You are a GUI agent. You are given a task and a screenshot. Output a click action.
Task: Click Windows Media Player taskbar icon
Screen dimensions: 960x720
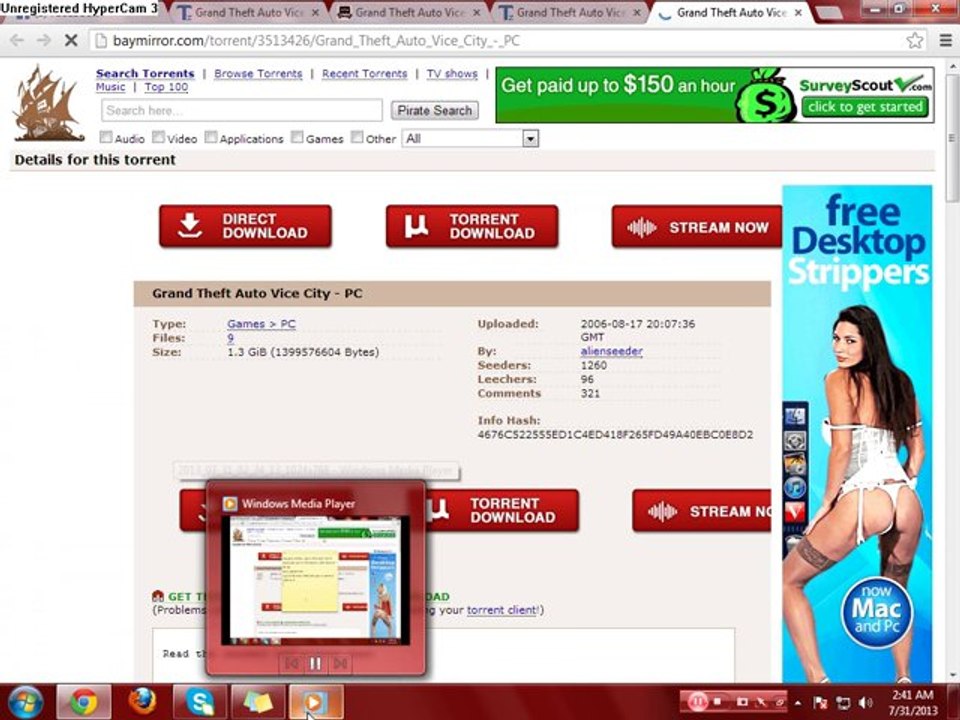tap(315, 702)
